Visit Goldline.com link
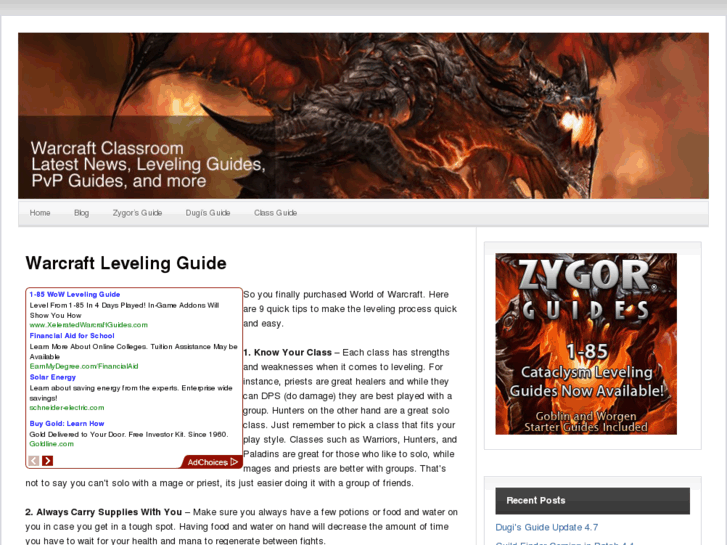The height and width of the screenshot is (545, 727). (51, 444)
